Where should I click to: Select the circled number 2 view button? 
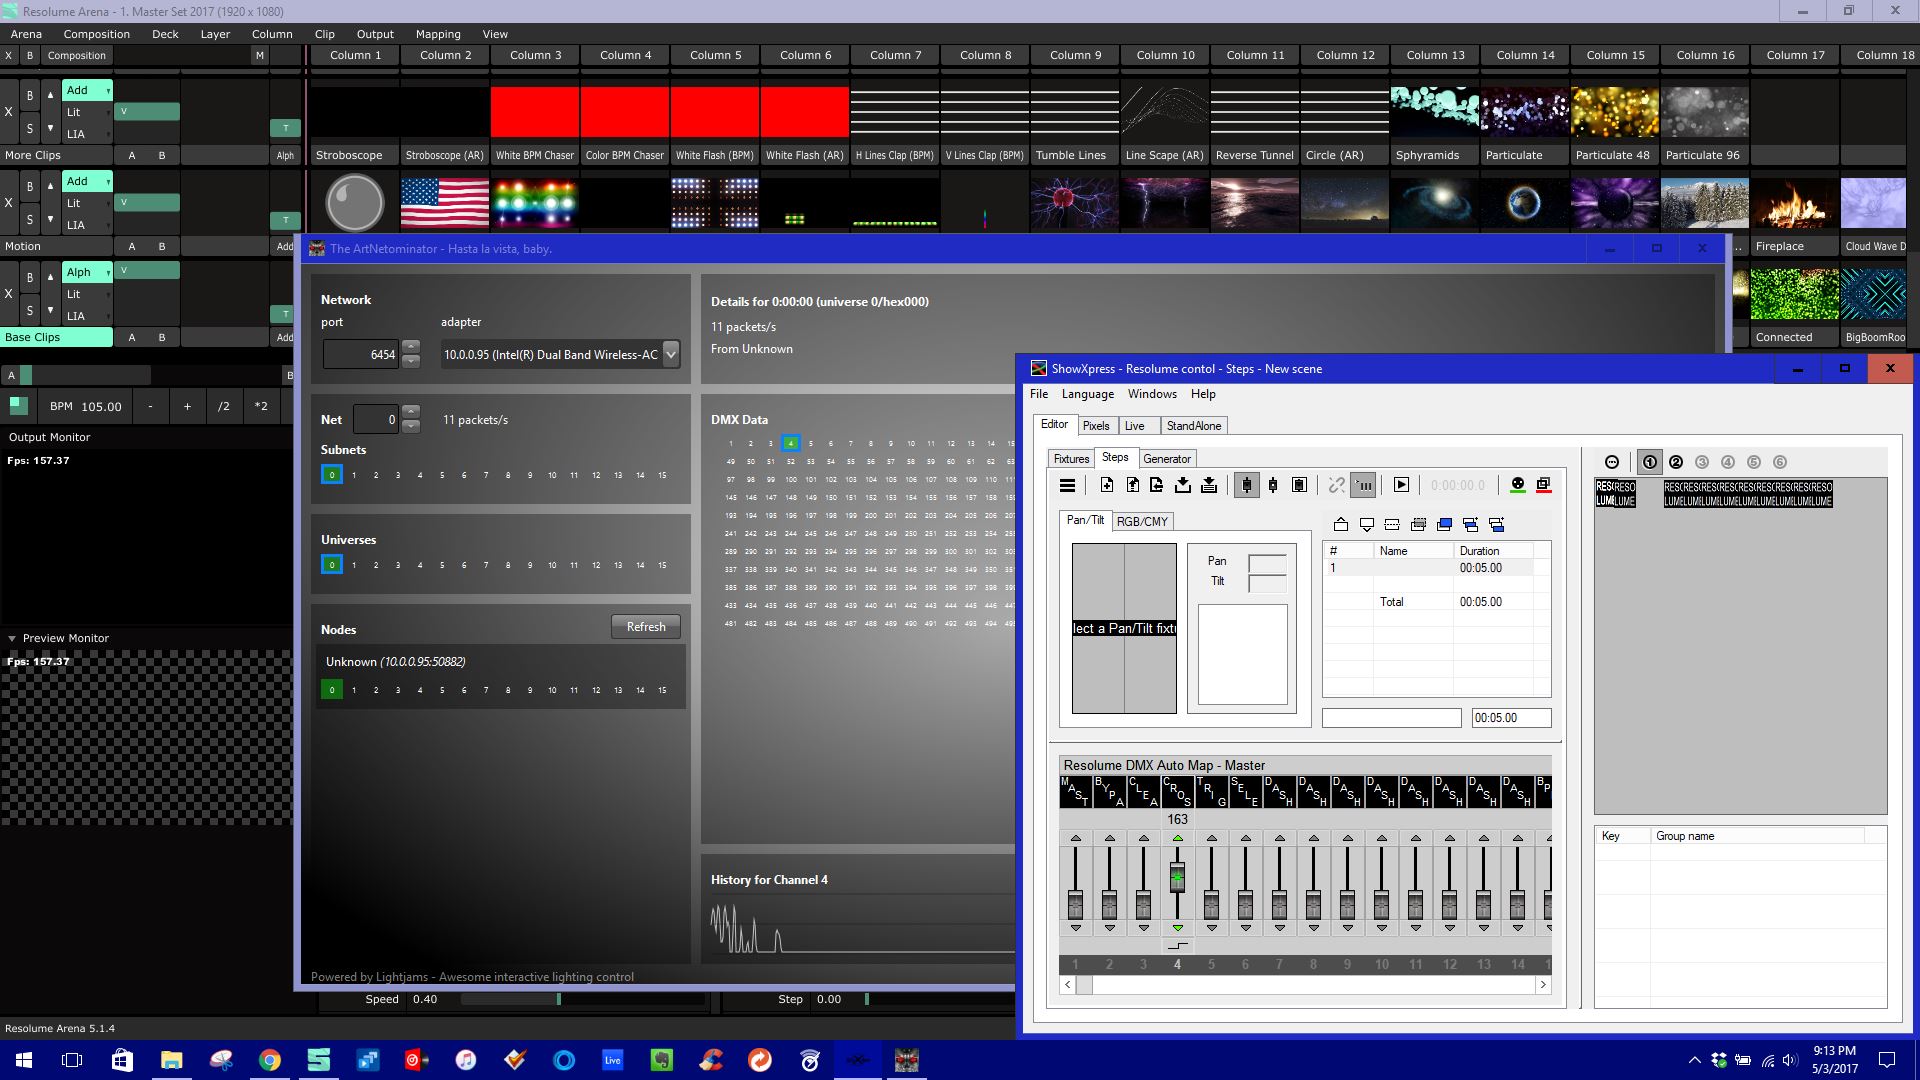[x=1676, y=462]
